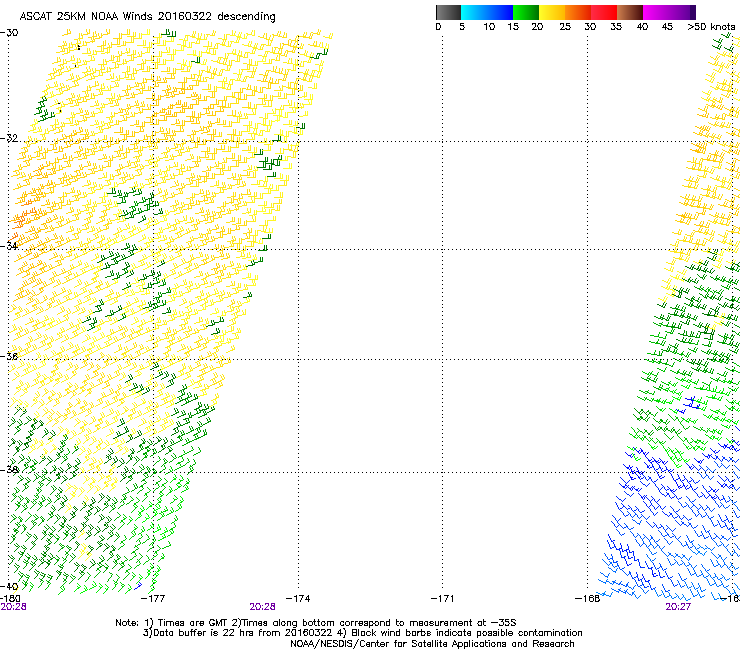Click the '25' label under the color scale
This screenshot has width=740, height=650.
565,26
